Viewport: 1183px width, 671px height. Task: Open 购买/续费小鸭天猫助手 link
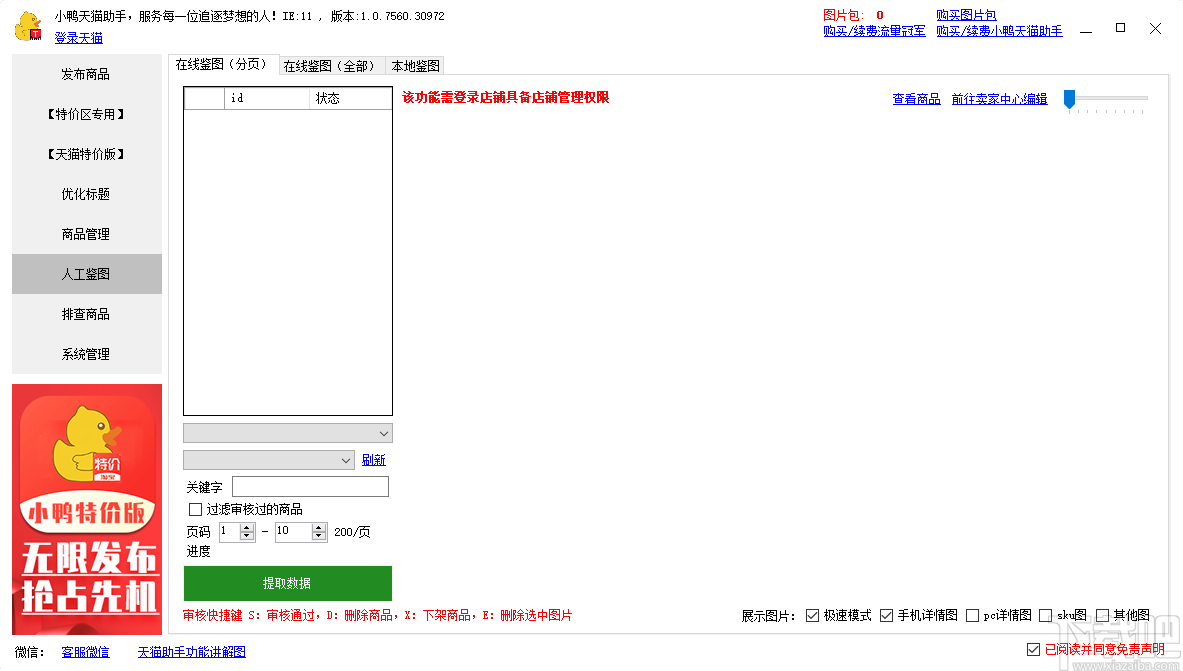point(999,31)
